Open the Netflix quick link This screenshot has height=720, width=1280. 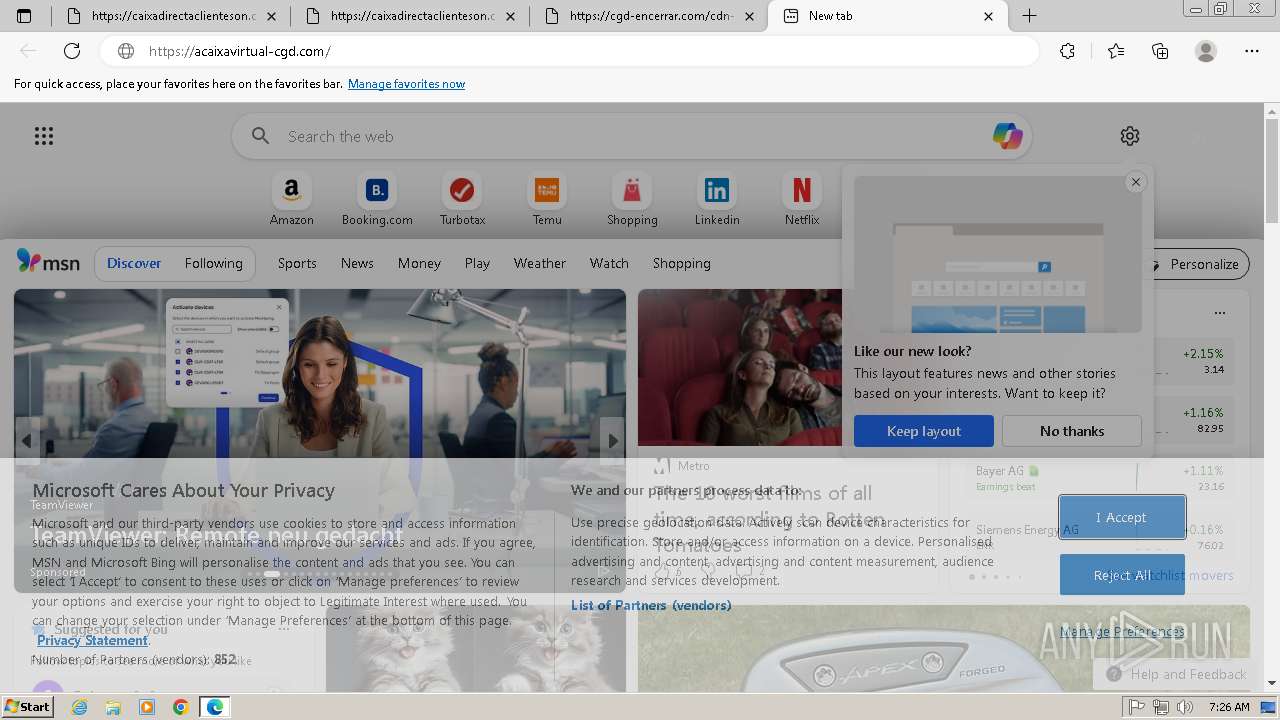tap(802, 199)
